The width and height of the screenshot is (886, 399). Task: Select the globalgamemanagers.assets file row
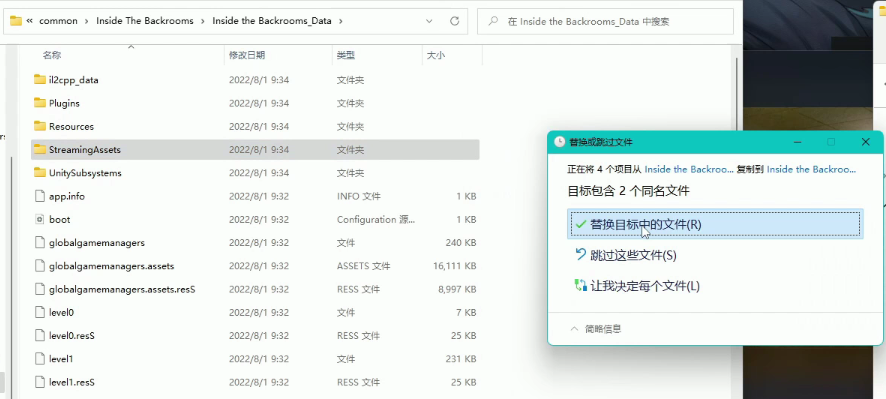point(255,266)
